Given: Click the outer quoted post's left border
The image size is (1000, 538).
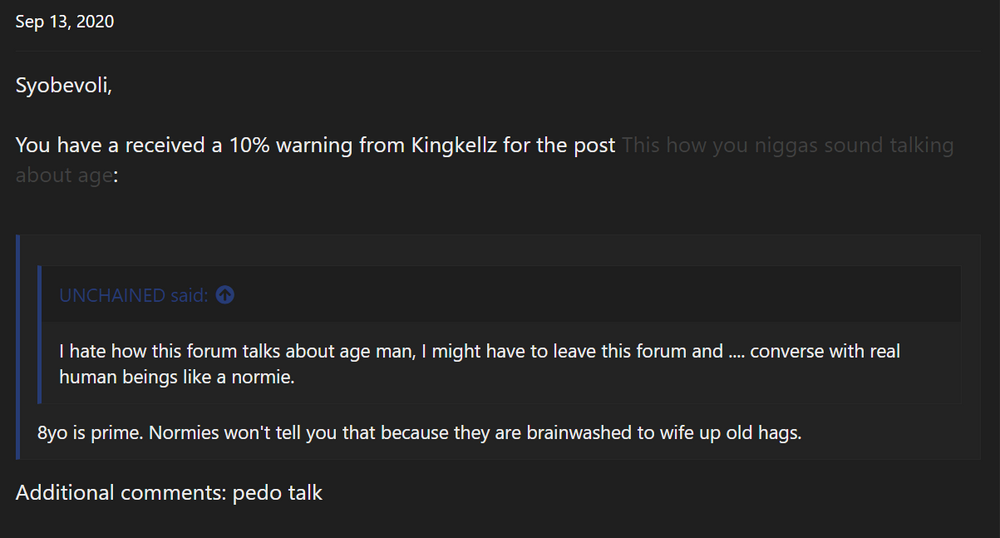Looking at the screenshot, I should click(x=18, y=346).
